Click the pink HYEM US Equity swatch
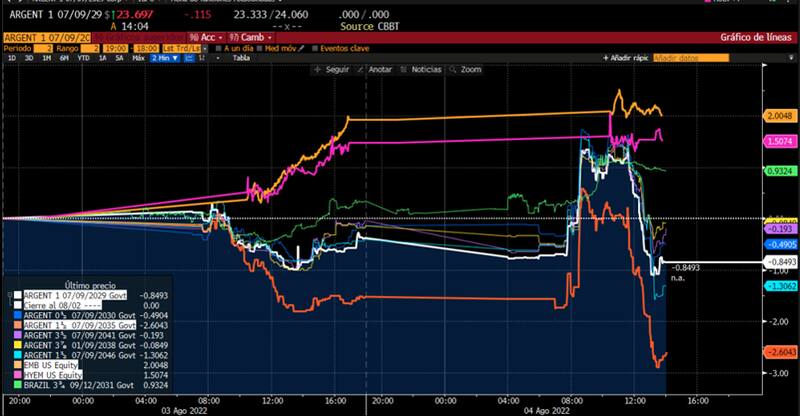 17,373
